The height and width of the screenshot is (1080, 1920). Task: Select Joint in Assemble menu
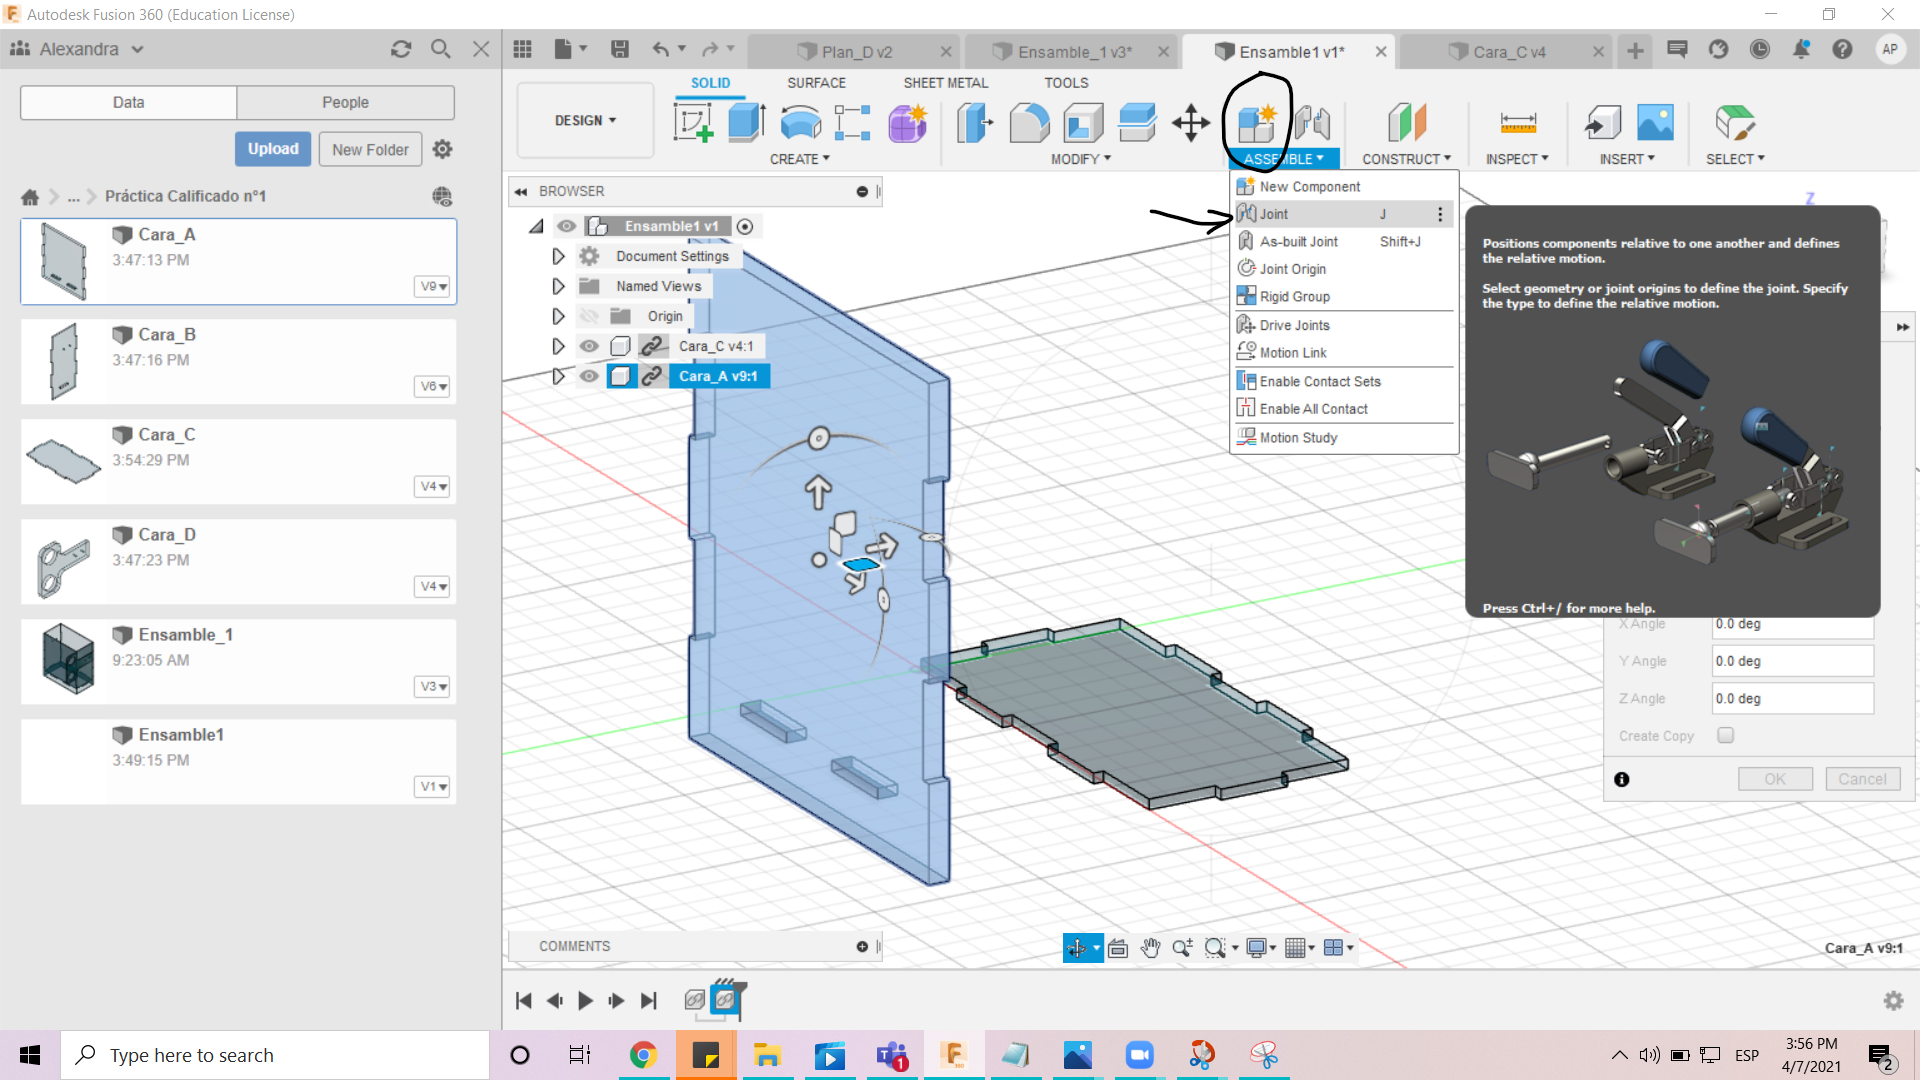coord(1343,214)
